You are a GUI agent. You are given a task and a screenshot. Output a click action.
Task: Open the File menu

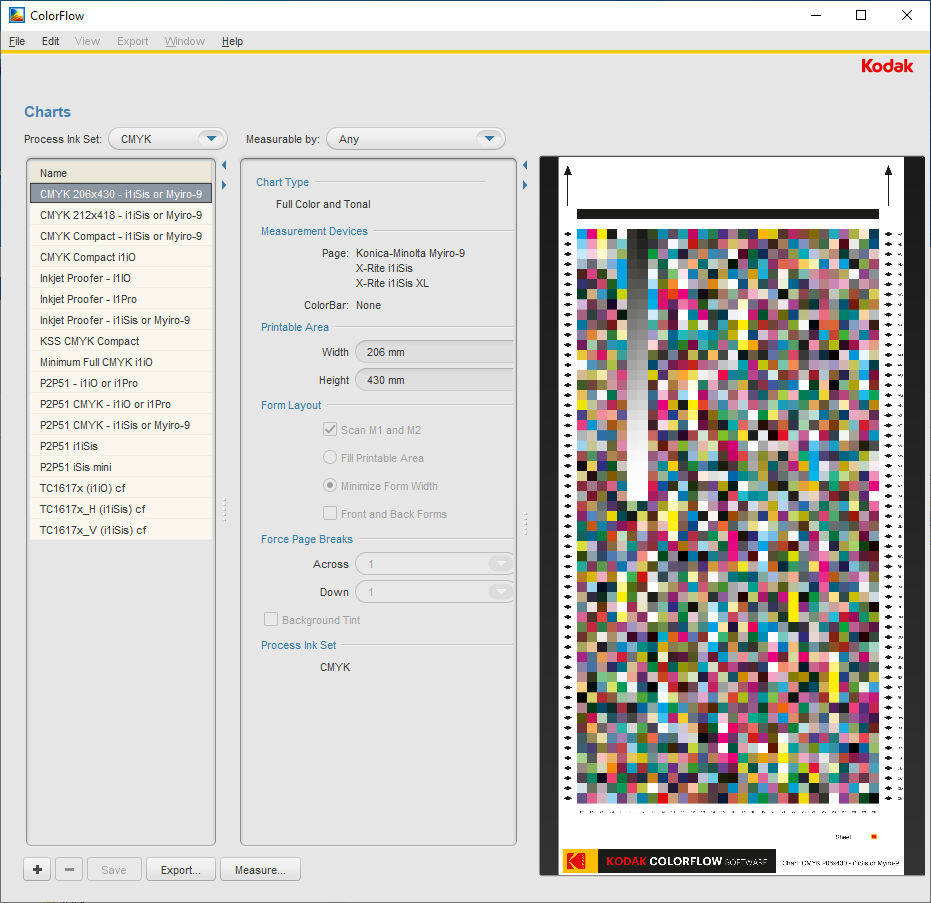coord(17,41)
